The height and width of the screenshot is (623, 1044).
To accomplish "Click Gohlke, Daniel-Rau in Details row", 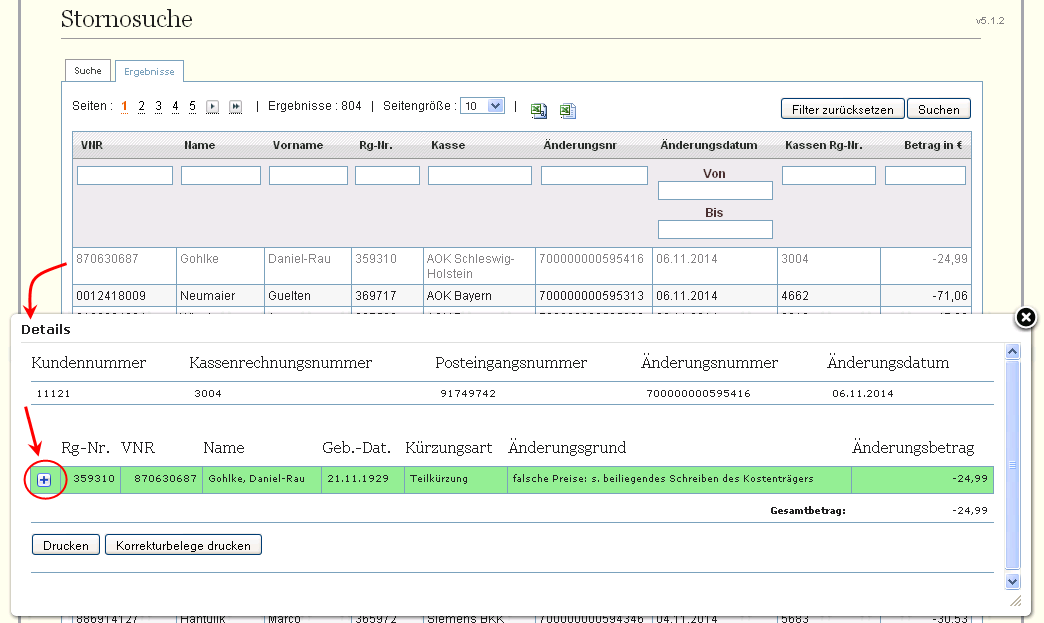I will tap(256, 479).
